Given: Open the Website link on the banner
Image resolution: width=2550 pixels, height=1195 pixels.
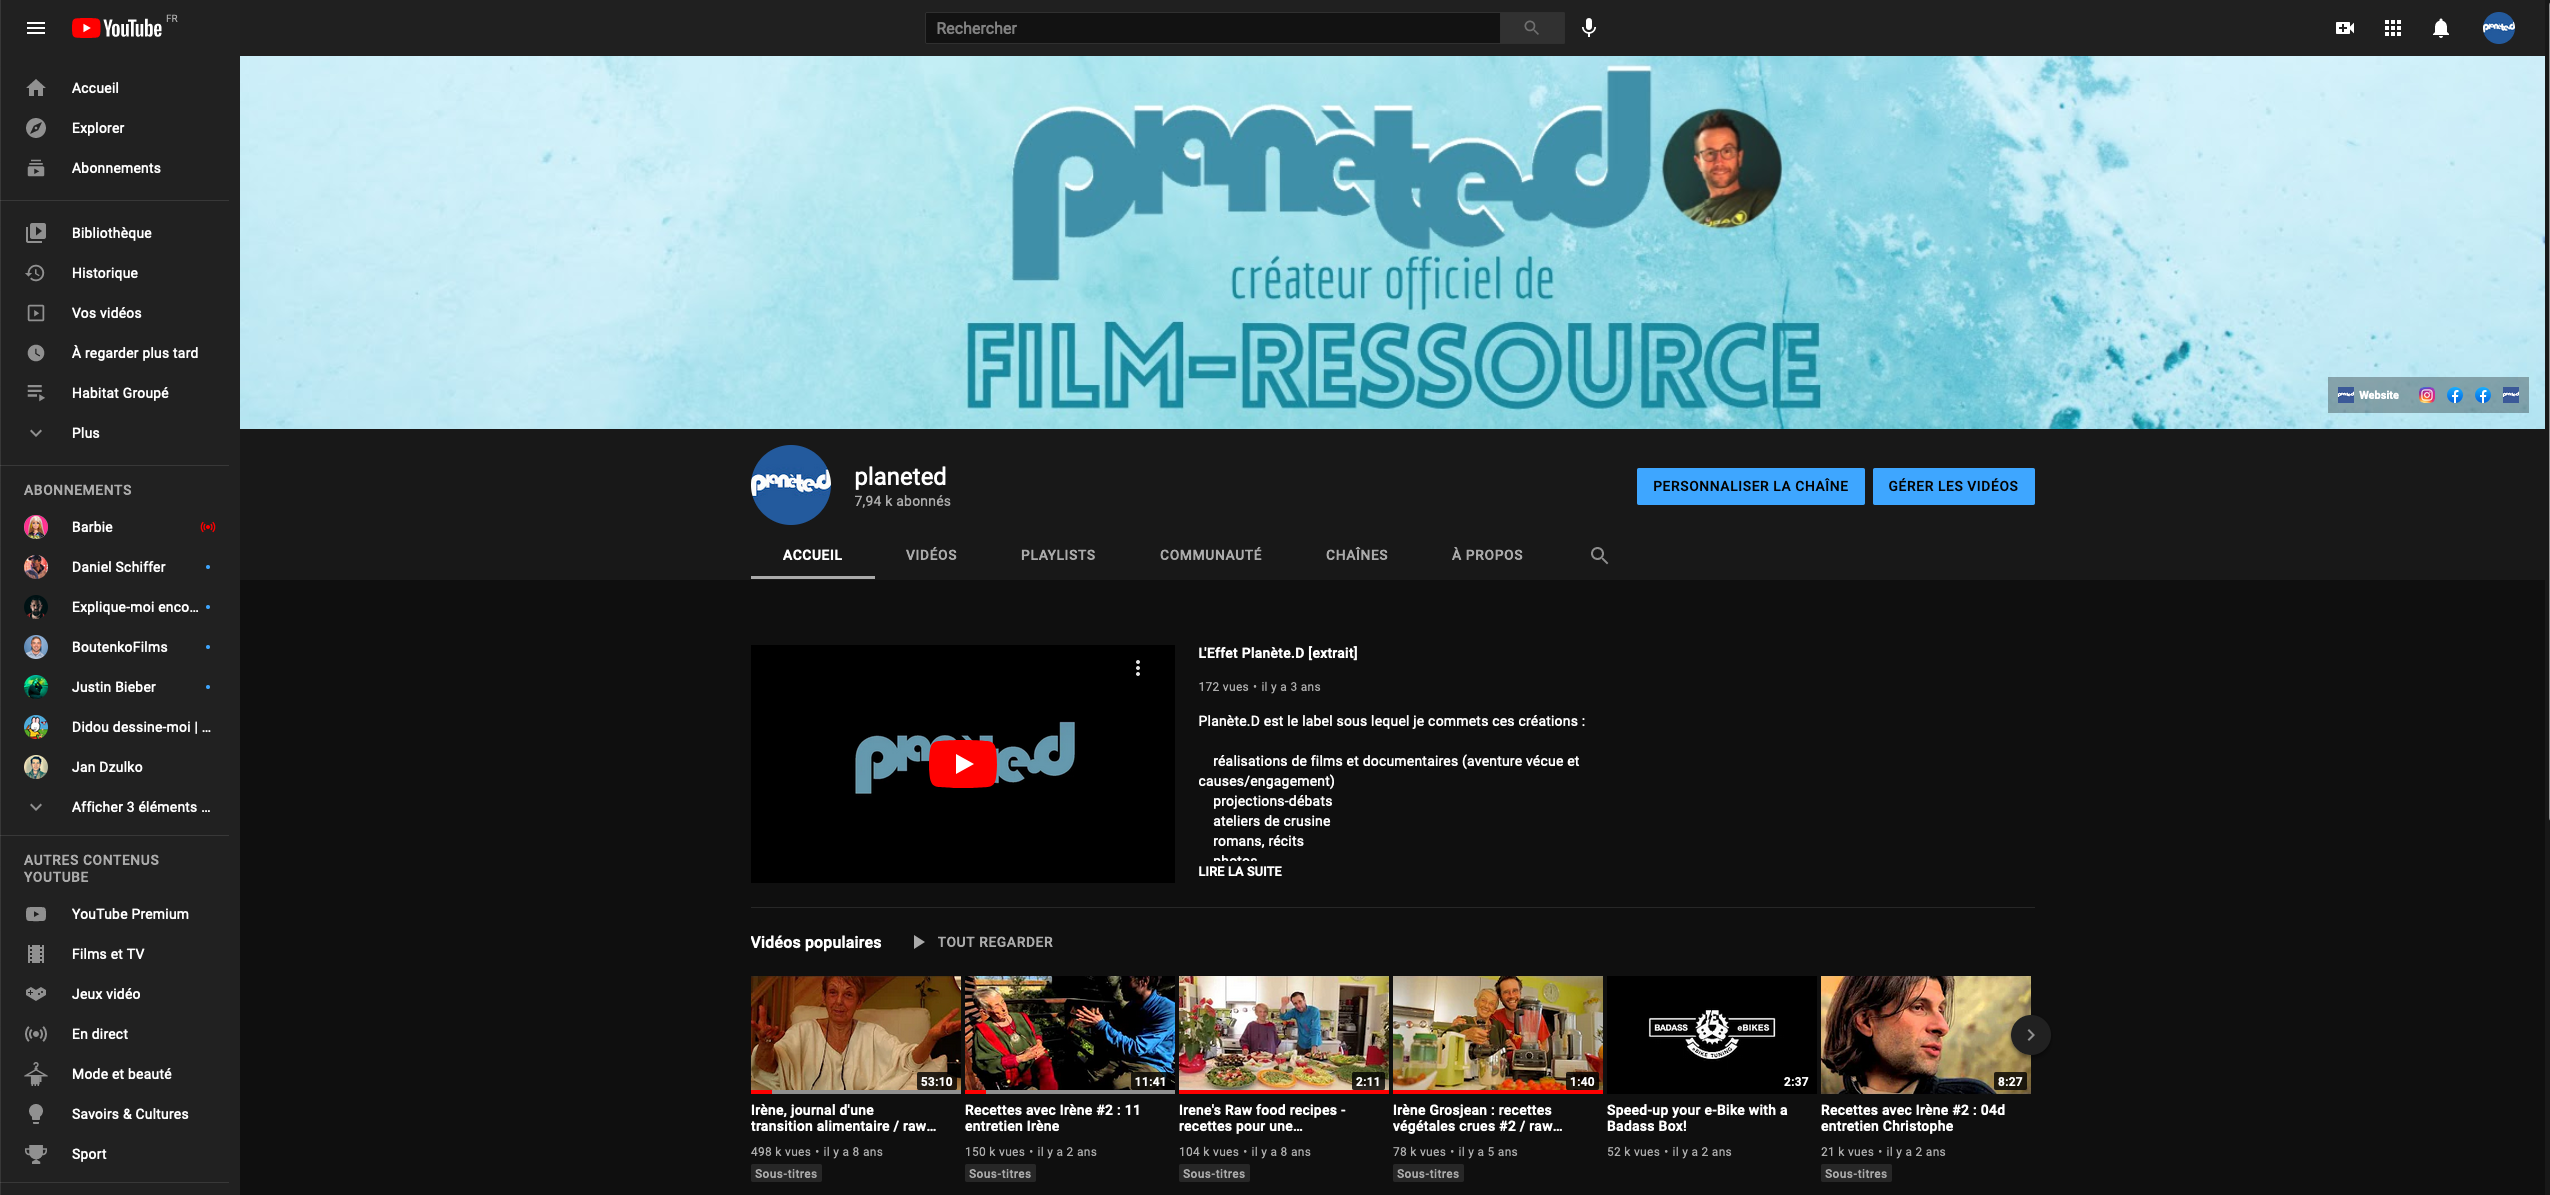Looking at the screenshot, I should [2368, 395].
